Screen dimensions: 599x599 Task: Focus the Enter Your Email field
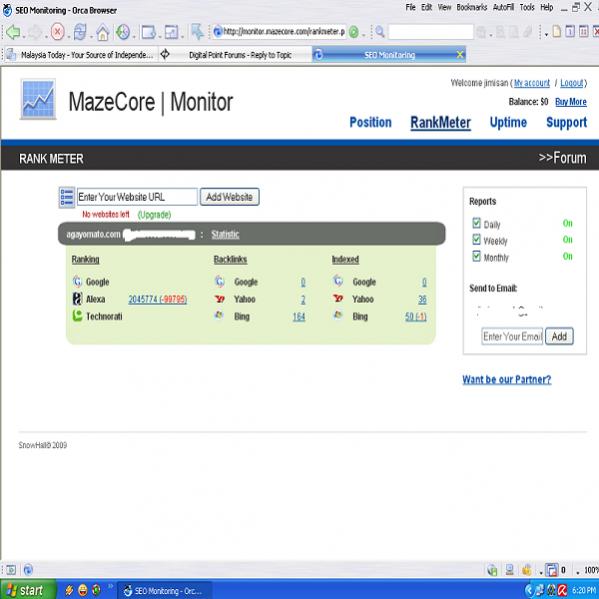[x=512, y=337]
